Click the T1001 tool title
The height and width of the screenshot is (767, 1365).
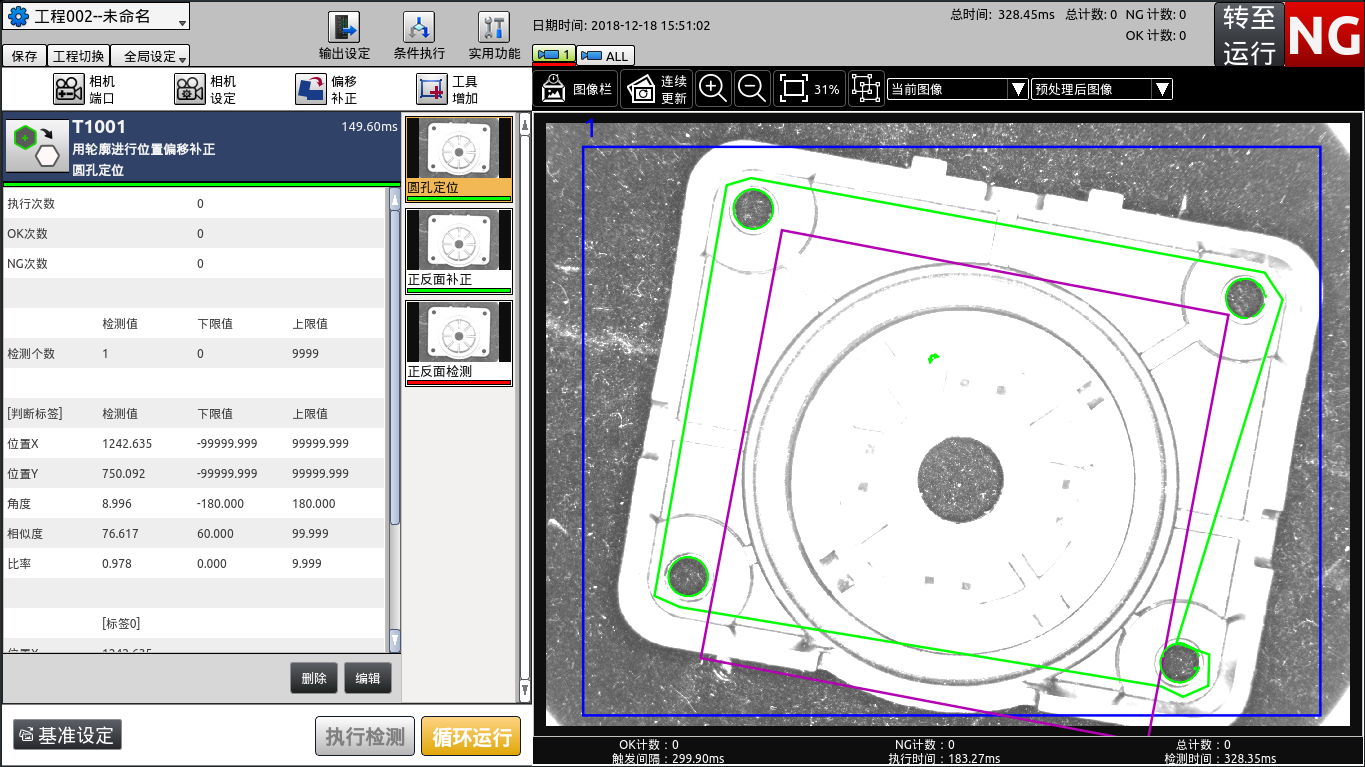(x=99, y=127)
